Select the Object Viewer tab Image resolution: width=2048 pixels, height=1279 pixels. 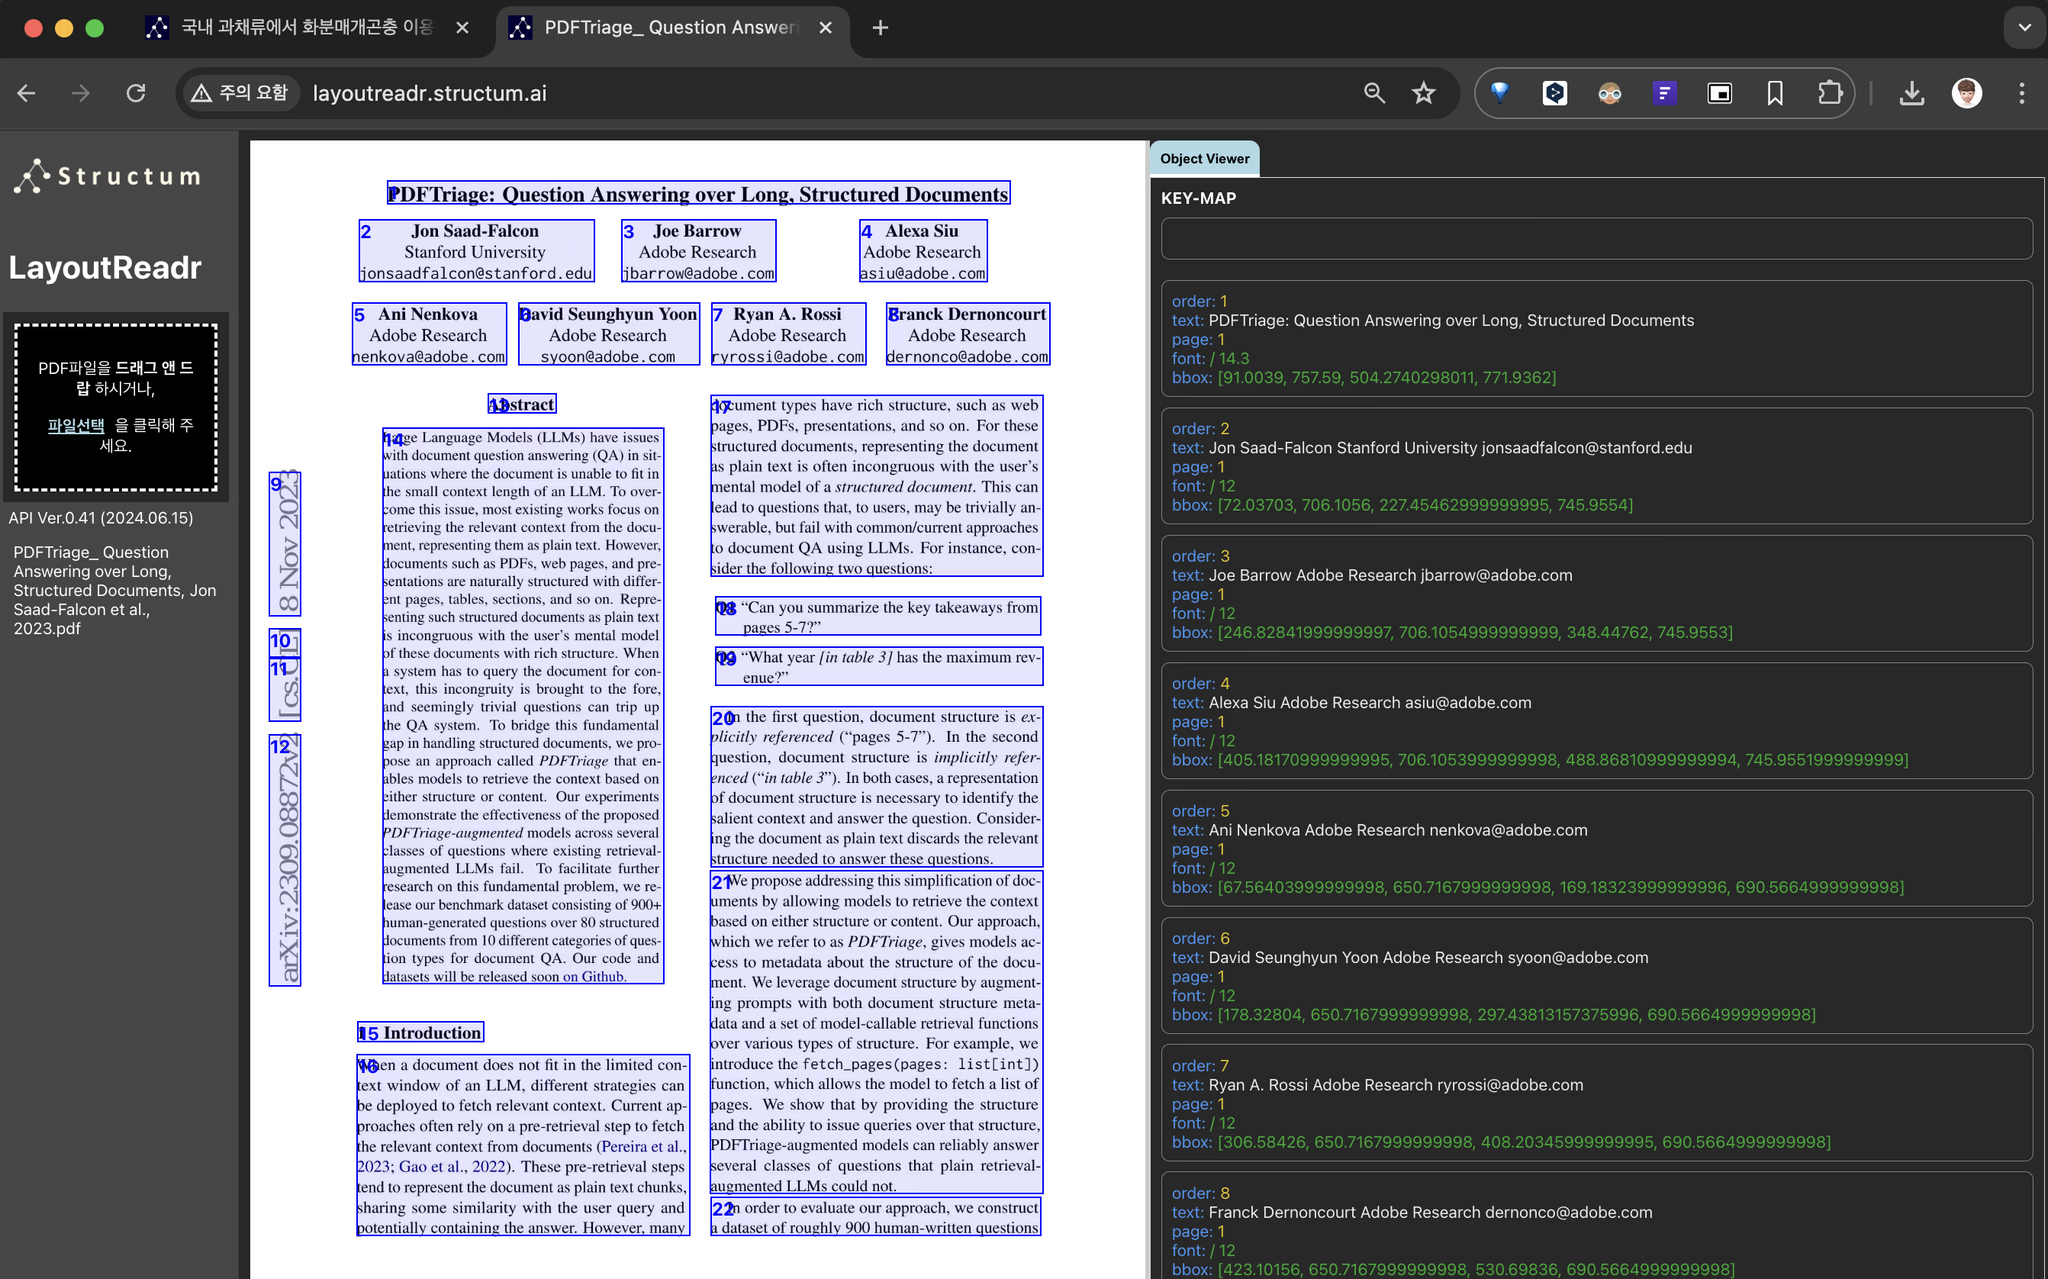click(1204, 159)
